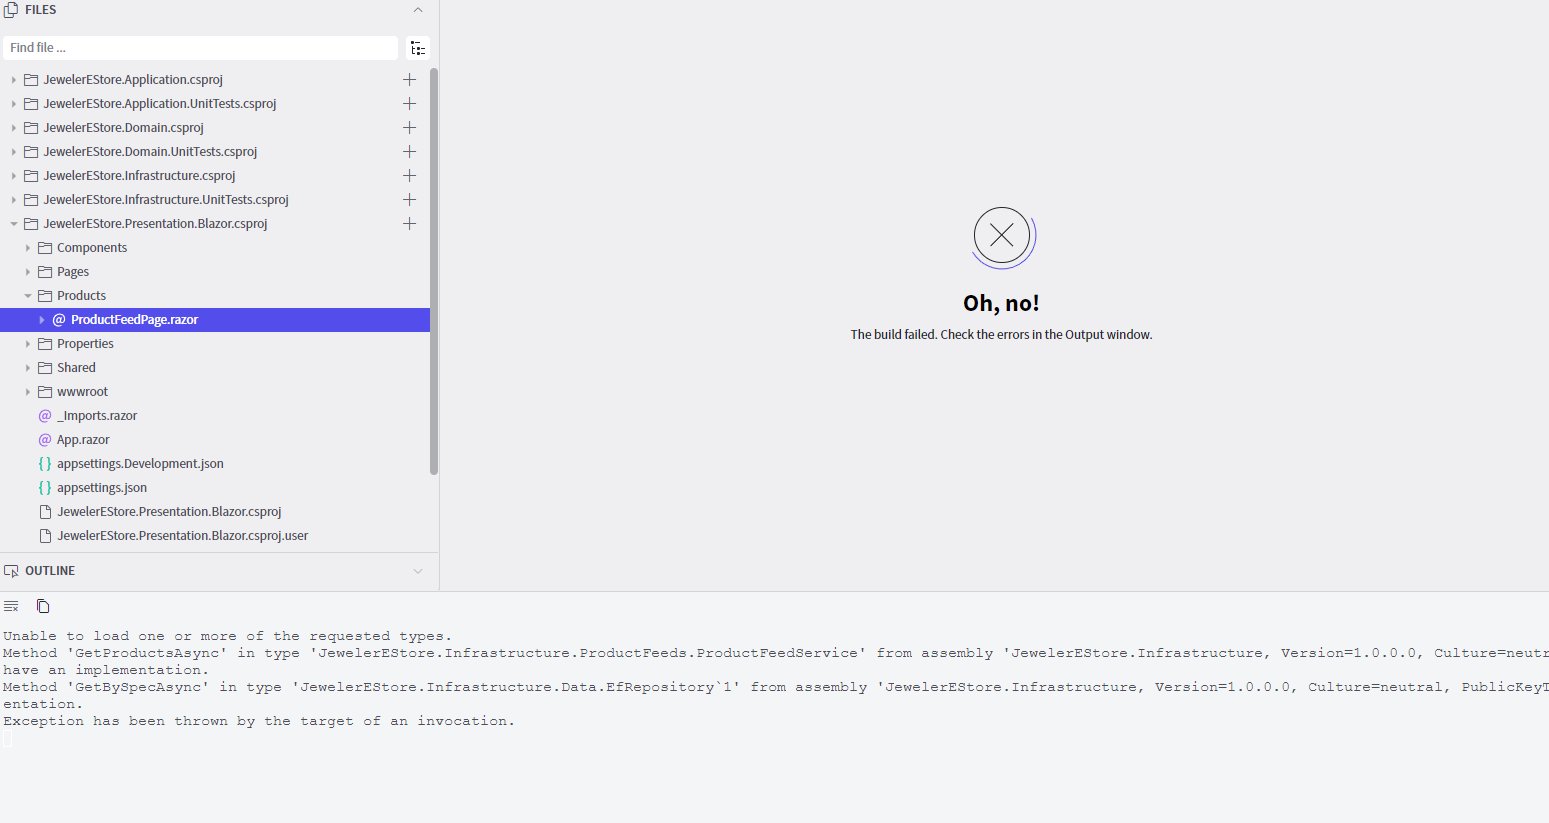Add a file to JewelerEStore.Application.csproj via plus icon
1549x823 pixels.
click(x=409, y=79)
